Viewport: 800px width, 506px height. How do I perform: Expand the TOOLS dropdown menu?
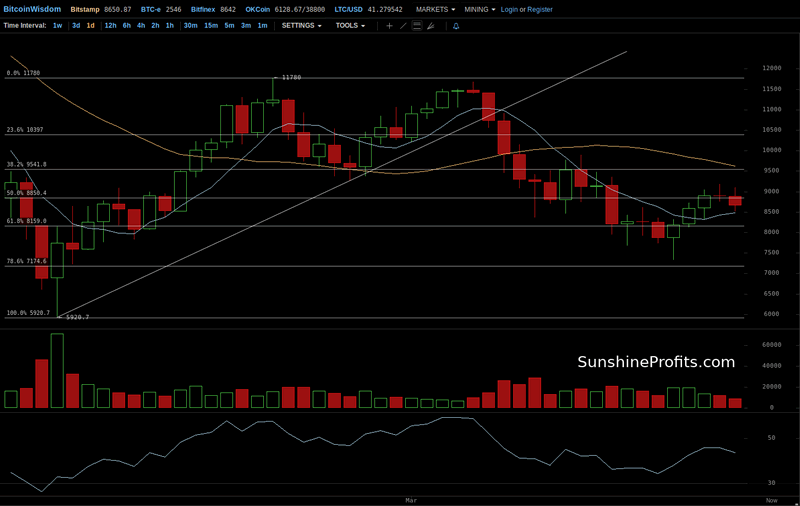(x=352, y=25)
